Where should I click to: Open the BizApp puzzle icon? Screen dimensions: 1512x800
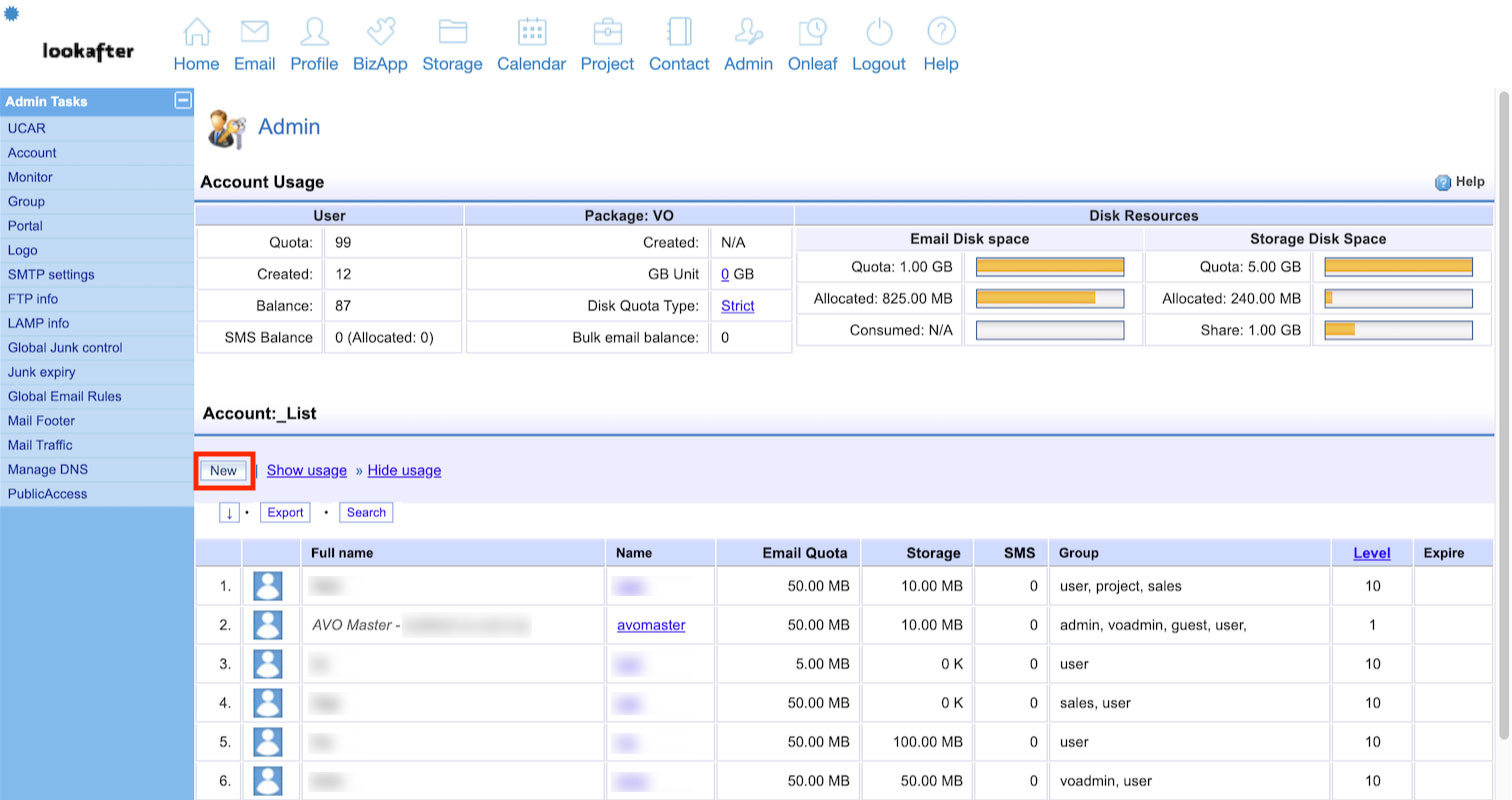[x=380, y=33]
